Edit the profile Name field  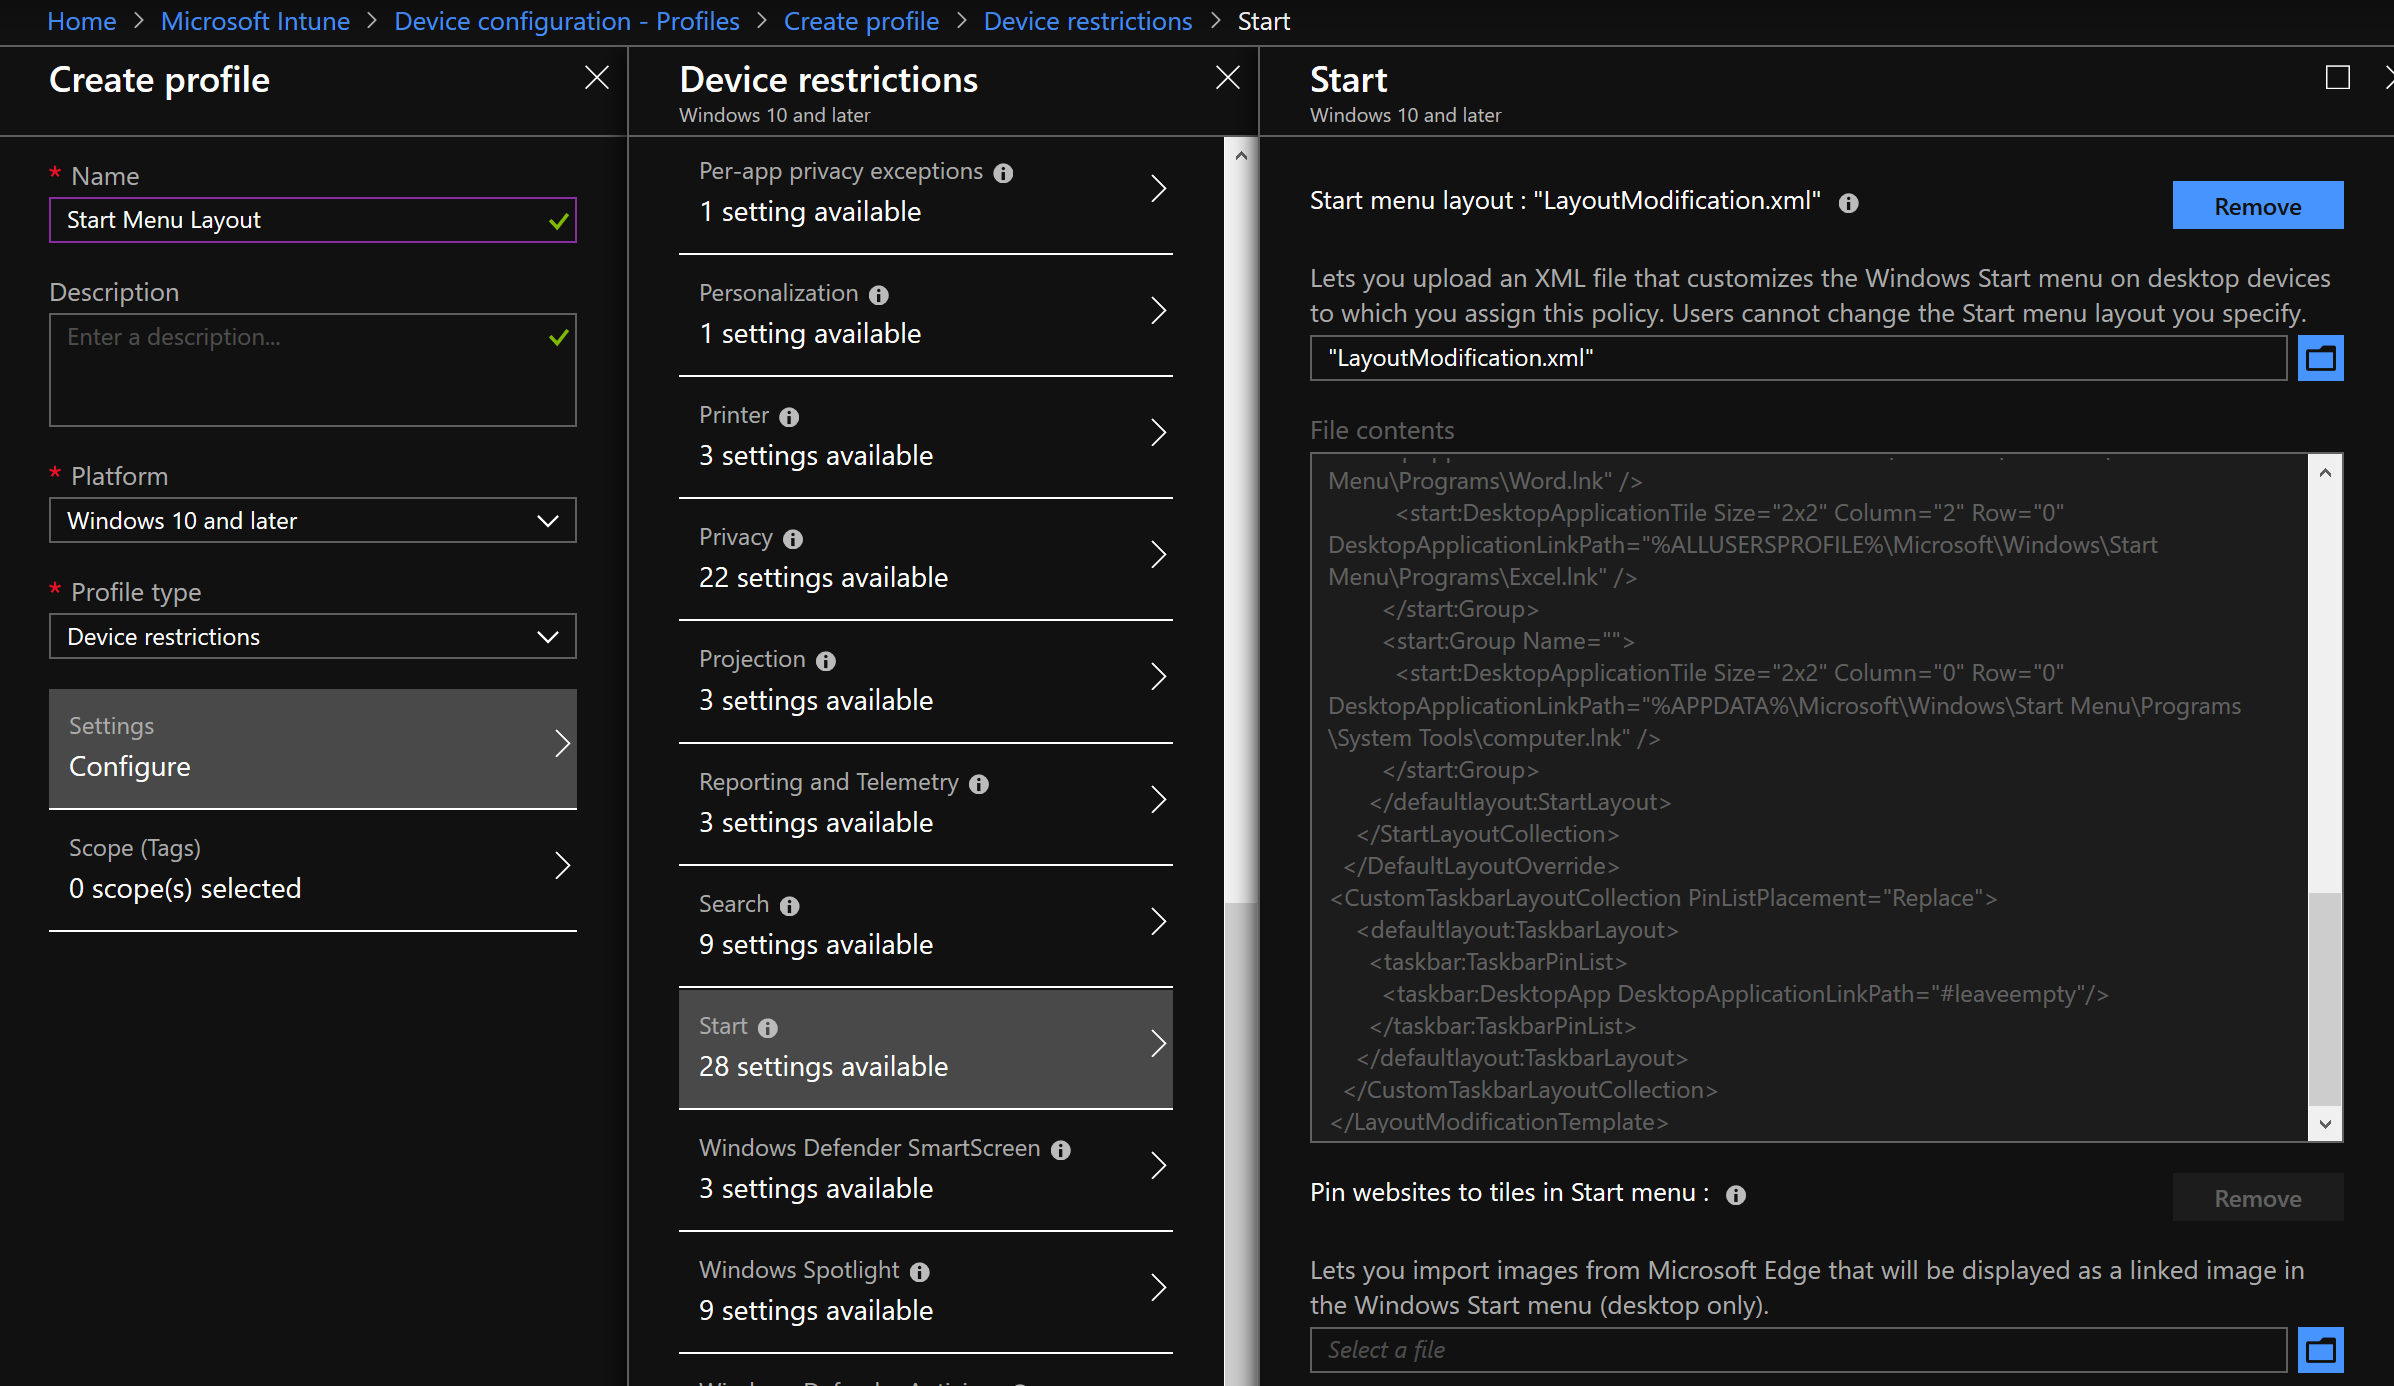tap(313, 220)
